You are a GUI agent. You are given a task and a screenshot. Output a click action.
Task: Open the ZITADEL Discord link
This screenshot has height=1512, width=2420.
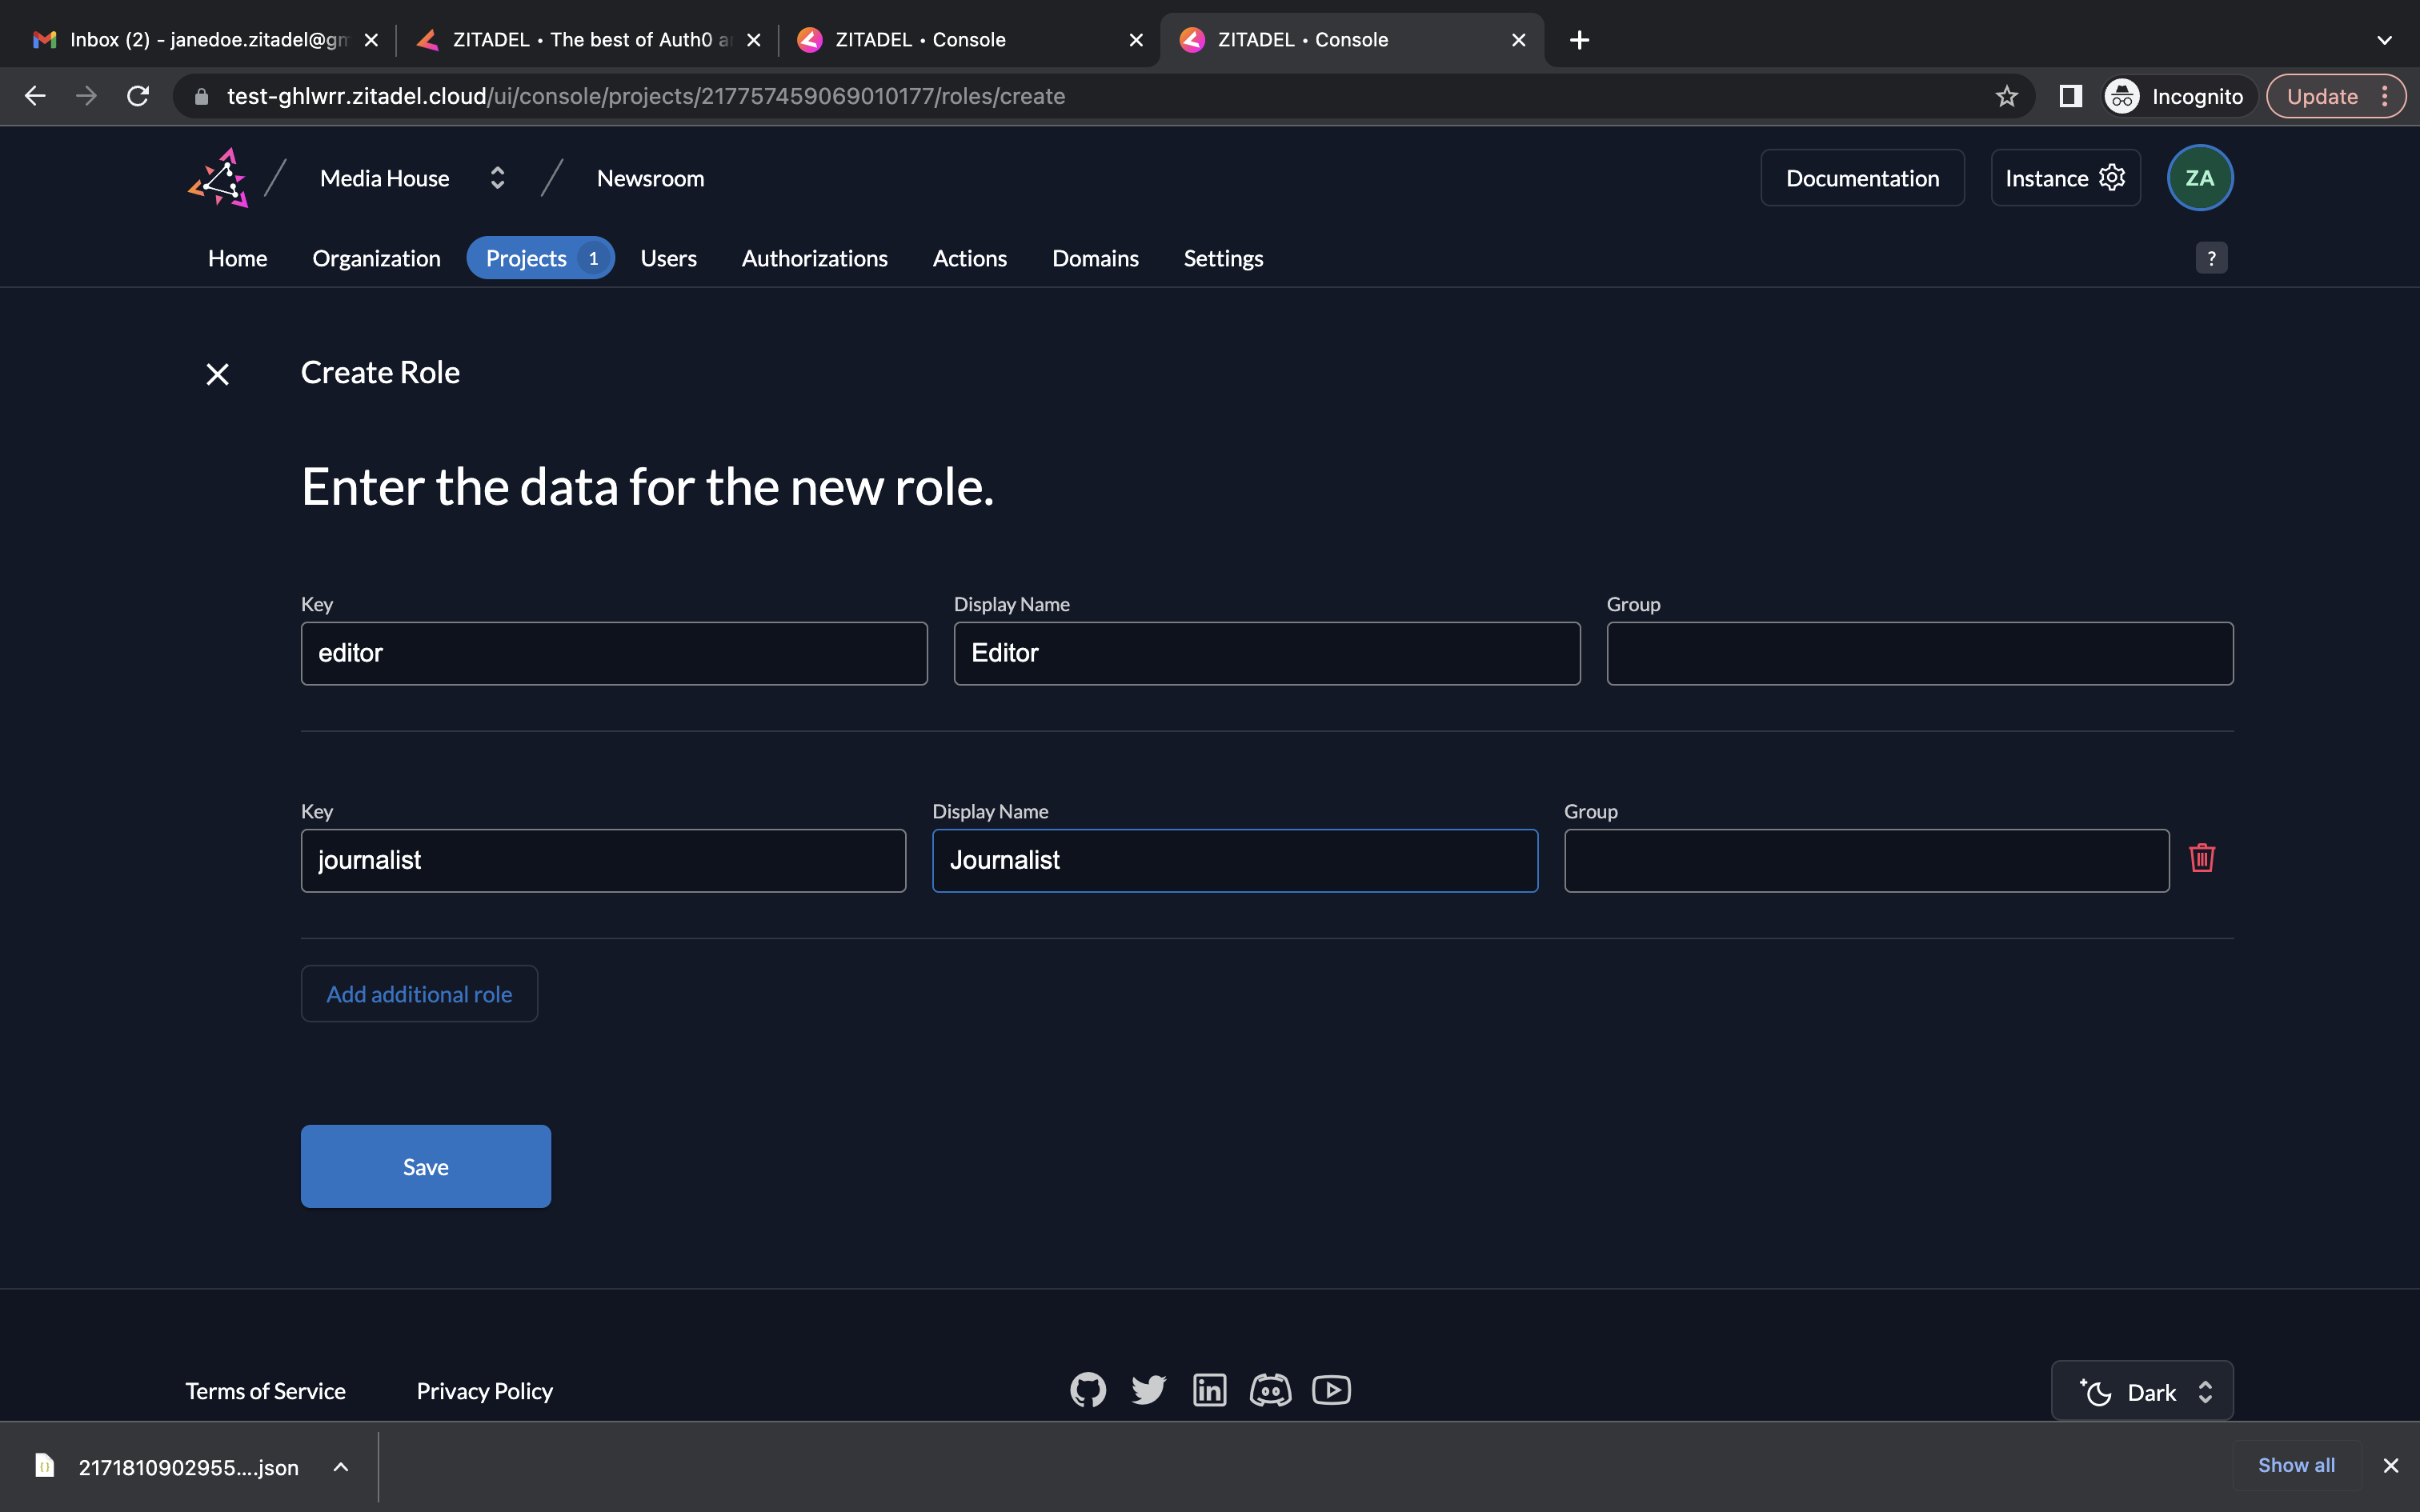point(1270,1390)
